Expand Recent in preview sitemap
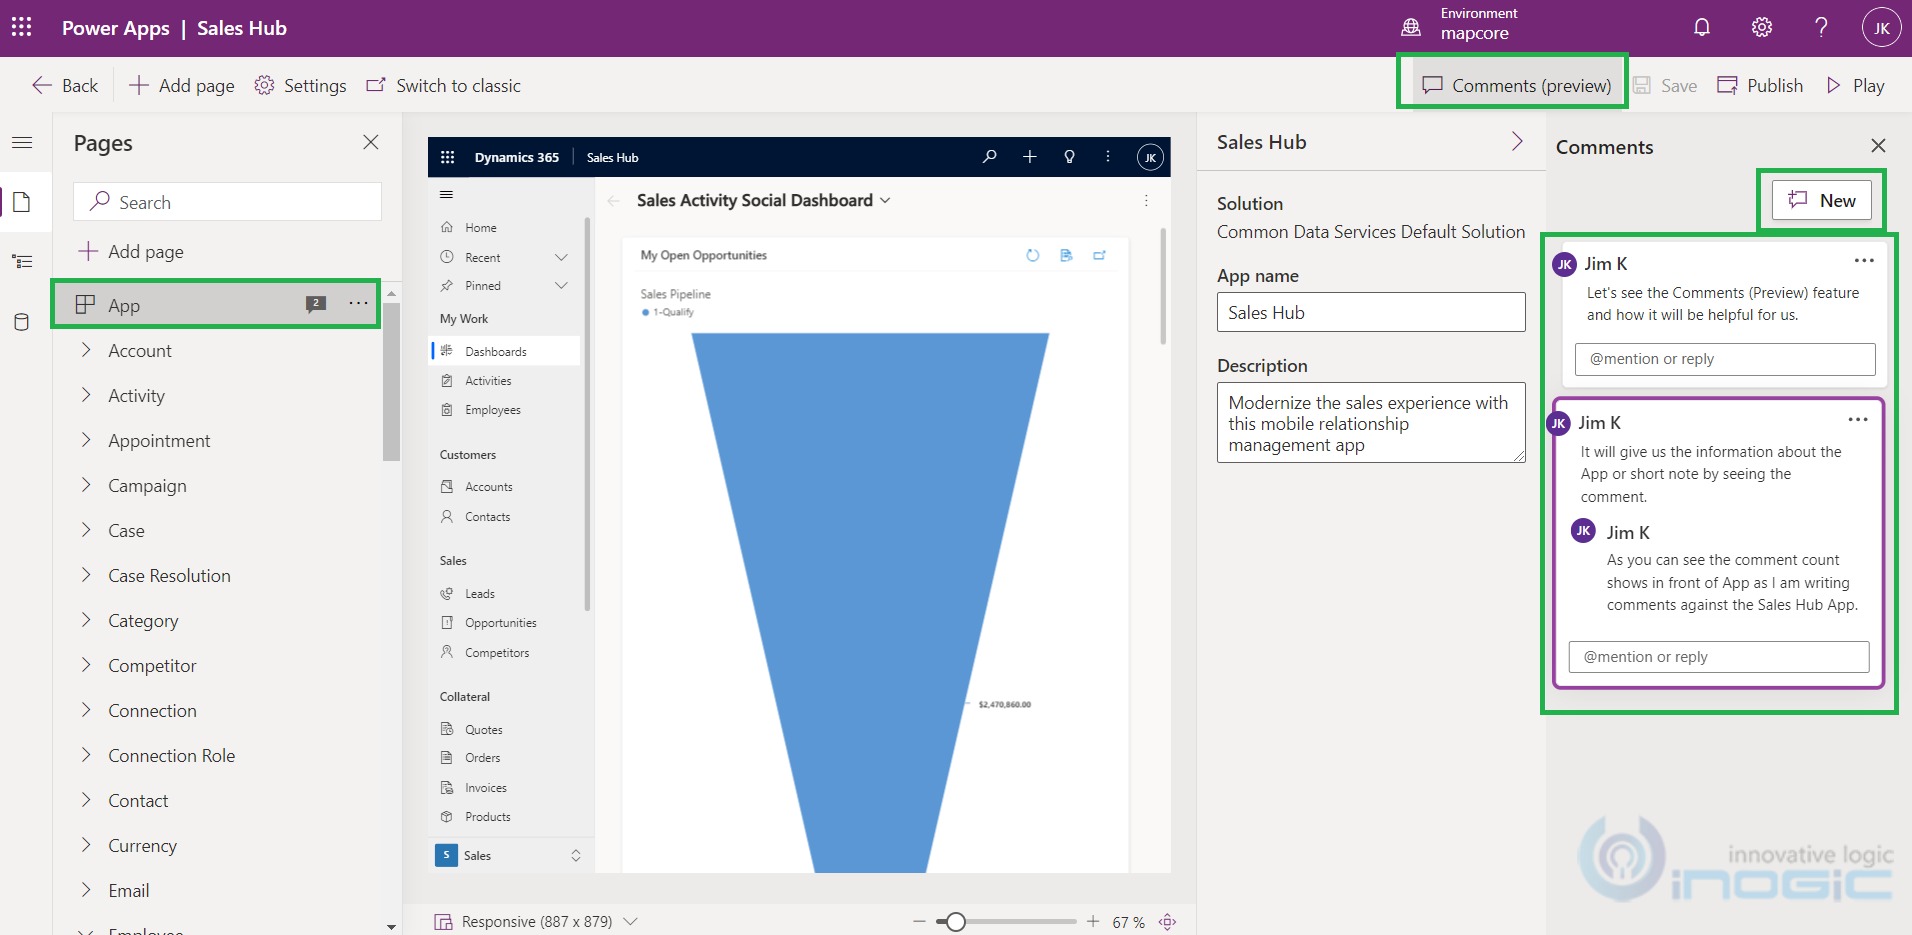Screen dimensions: 1912x935 point(561,257)
